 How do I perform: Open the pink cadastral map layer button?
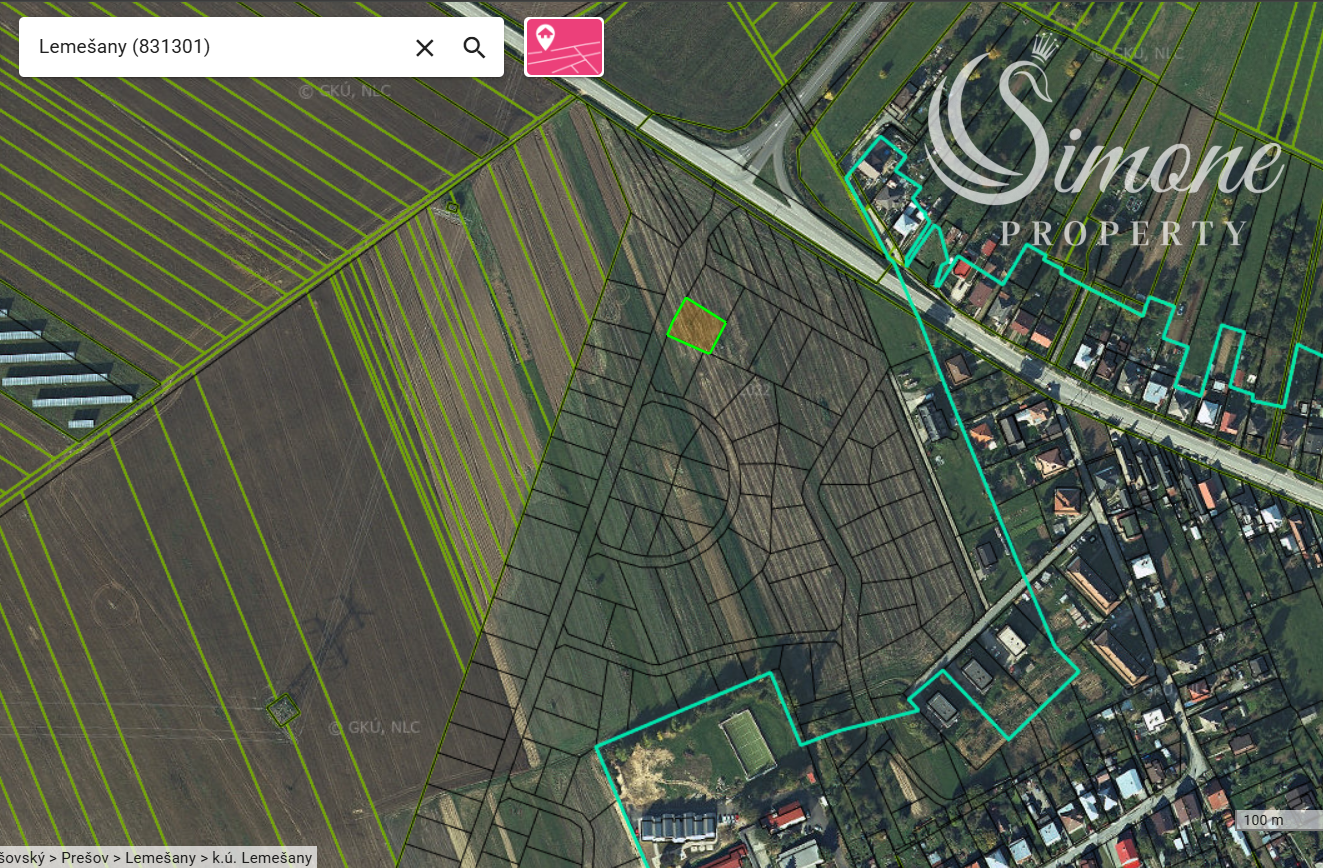[x=564, y=47]
